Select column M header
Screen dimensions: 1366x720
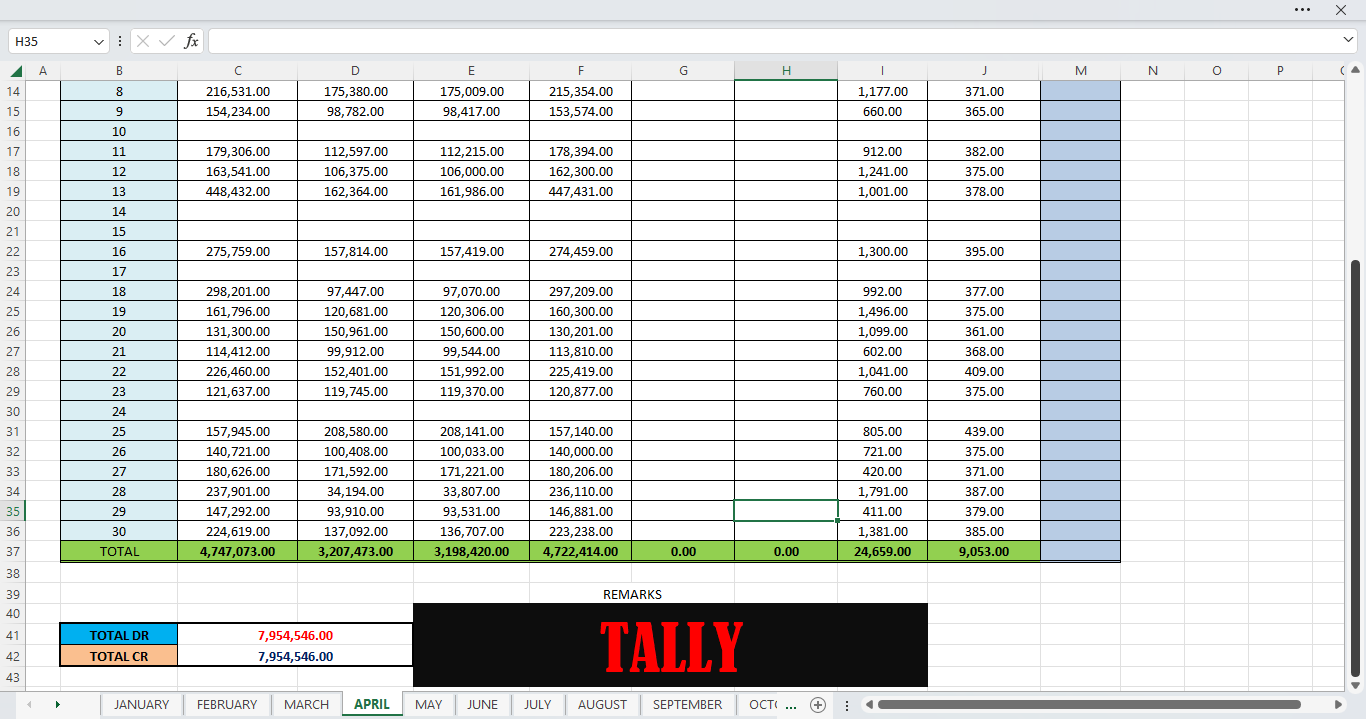(1081, 71)
